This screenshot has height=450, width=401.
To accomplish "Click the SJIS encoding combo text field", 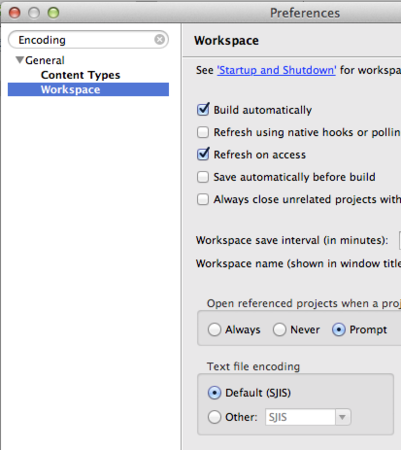I will point(300,417).
